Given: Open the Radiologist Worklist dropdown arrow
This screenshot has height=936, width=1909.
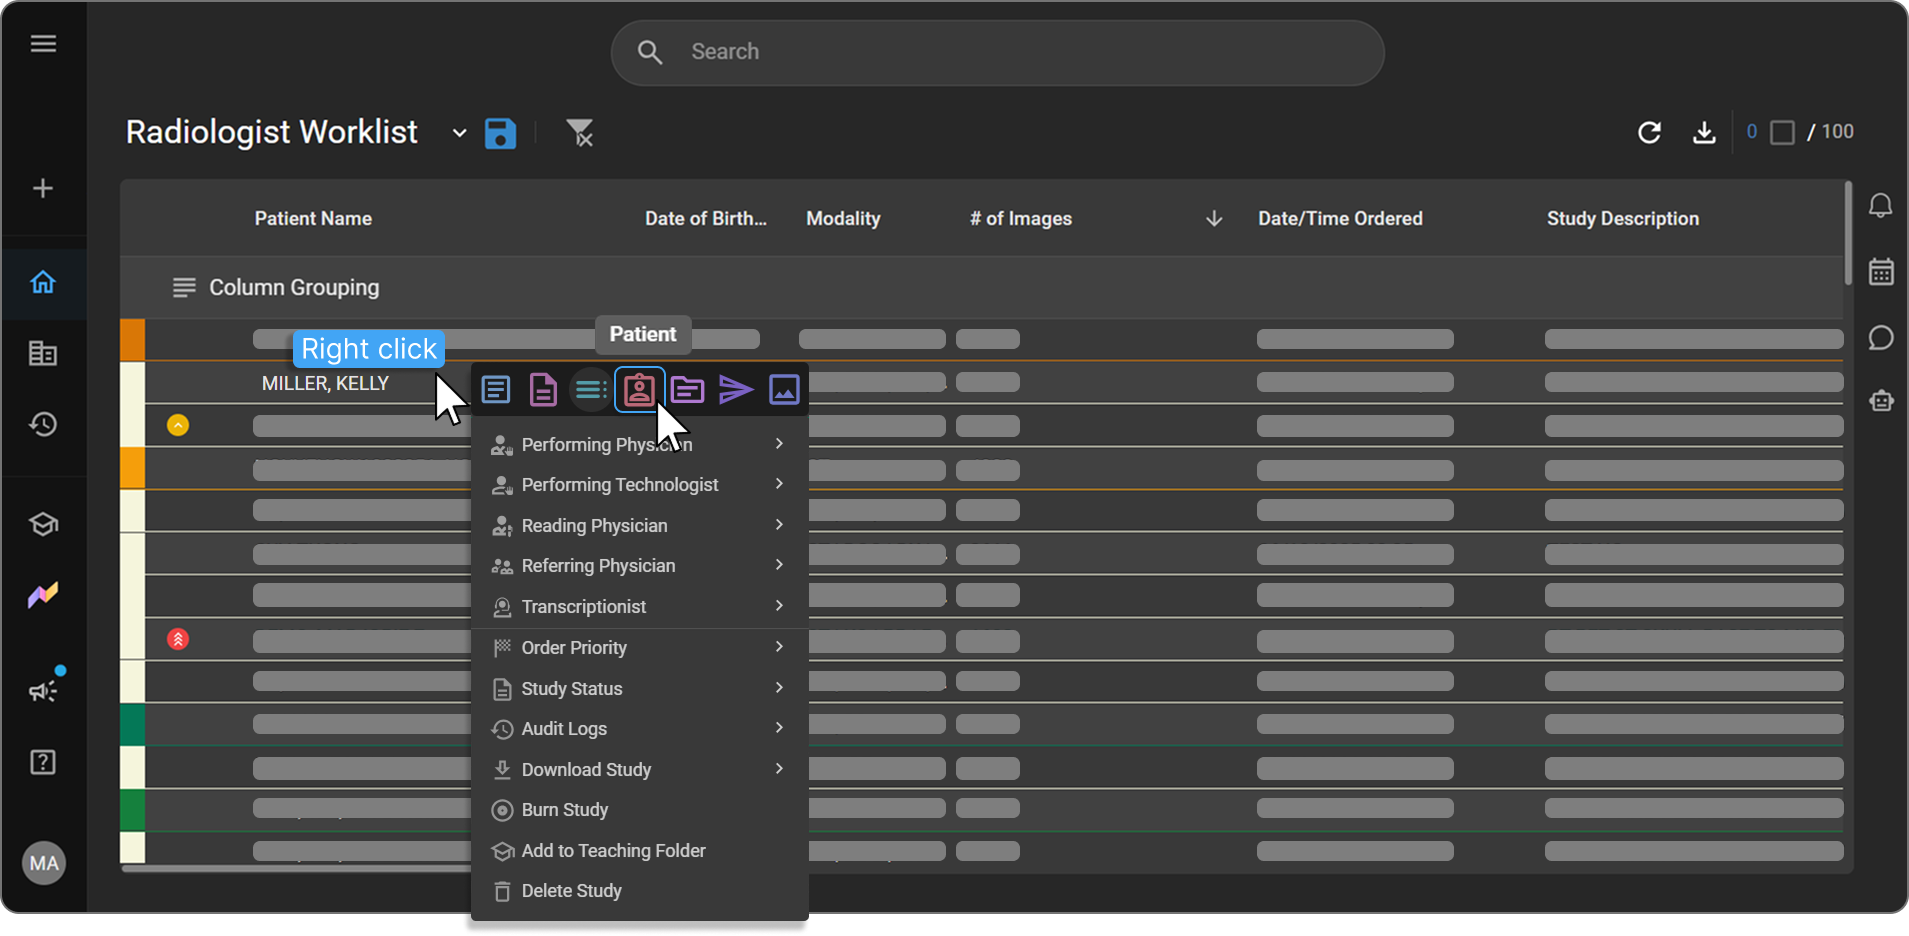Looking at the screenshot, I should (459, 133).
